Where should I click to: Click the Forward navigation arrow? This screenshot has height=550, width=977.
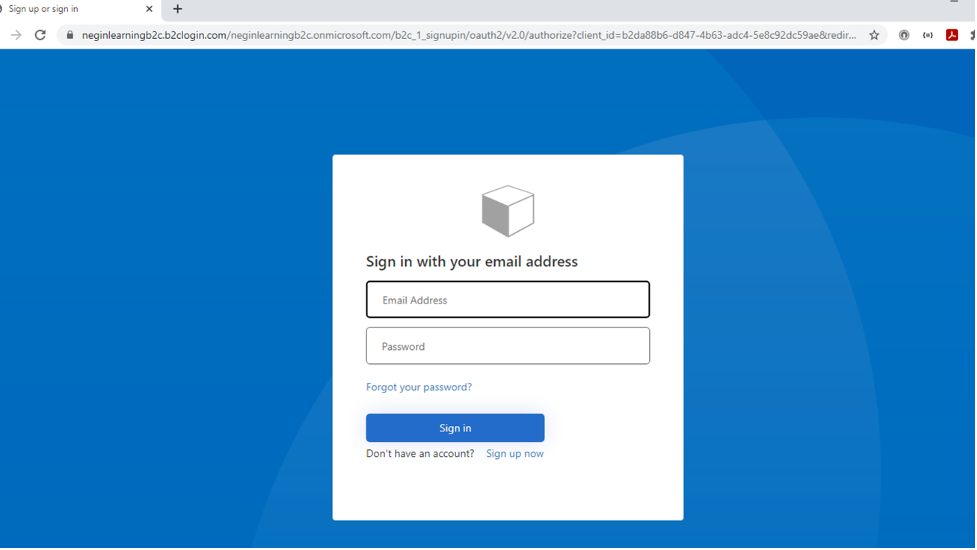[16, 35]
